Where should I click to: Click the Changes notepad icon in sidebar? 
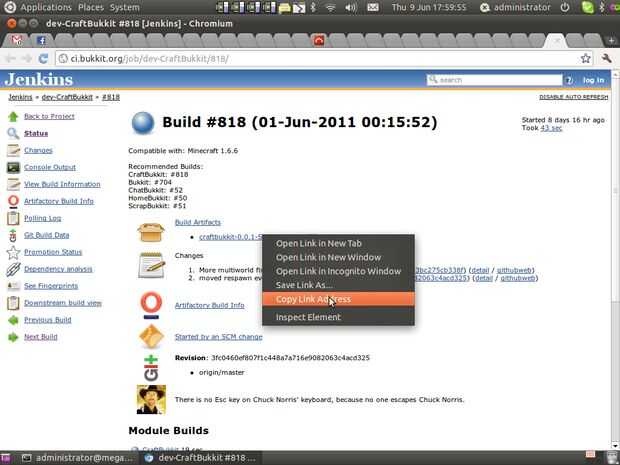pos(13,150)
